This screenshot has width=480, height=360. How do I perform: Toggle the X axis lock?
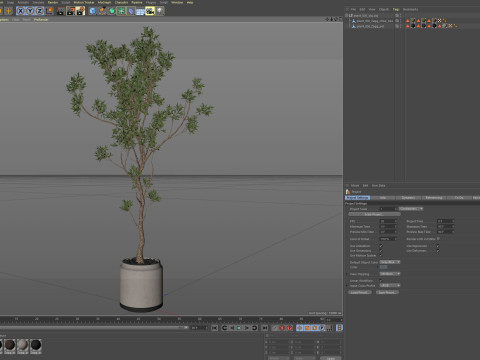tap(20, 11)
